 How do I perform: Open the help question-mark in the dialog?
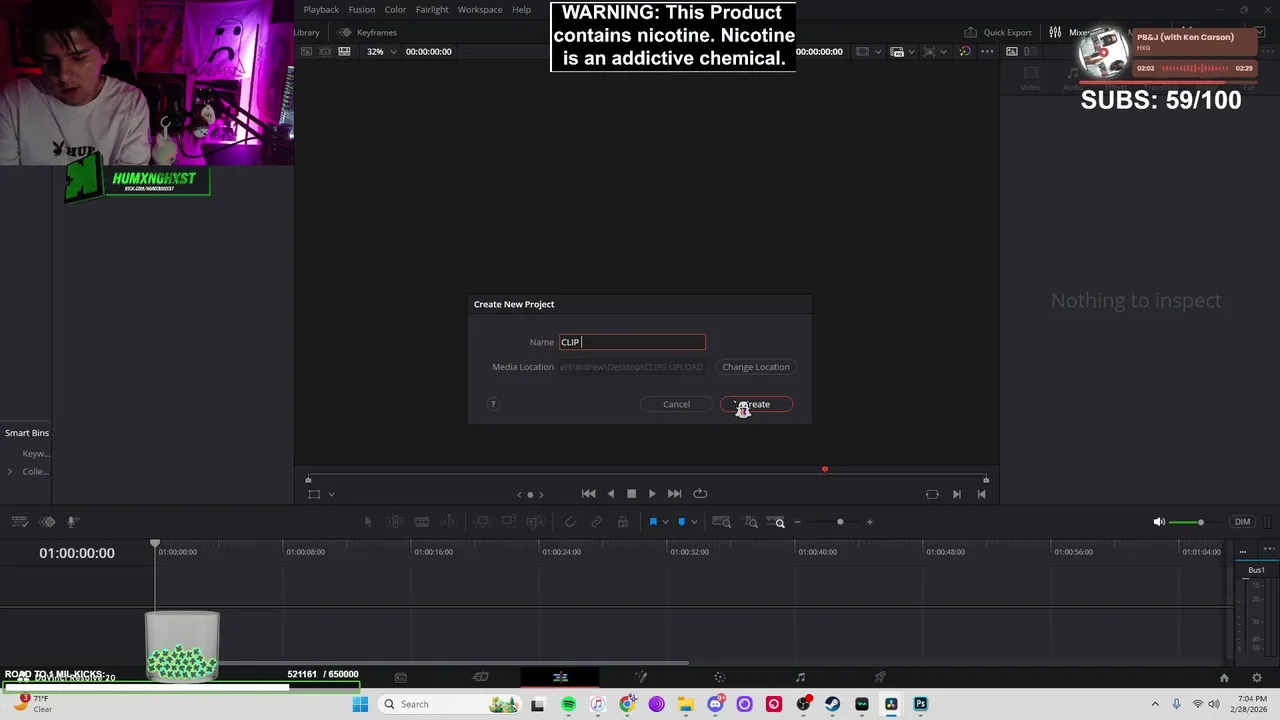(x=493, y=404)
